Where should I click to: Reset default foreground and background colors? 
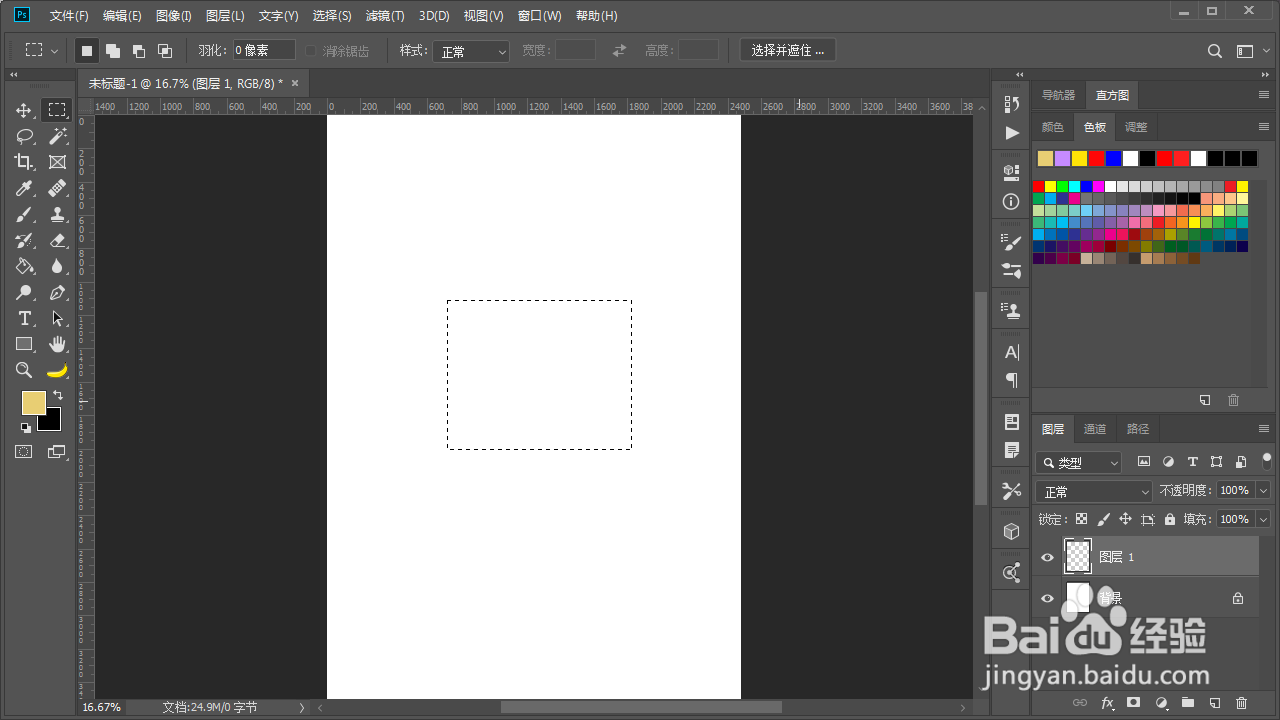coord(25,427)
